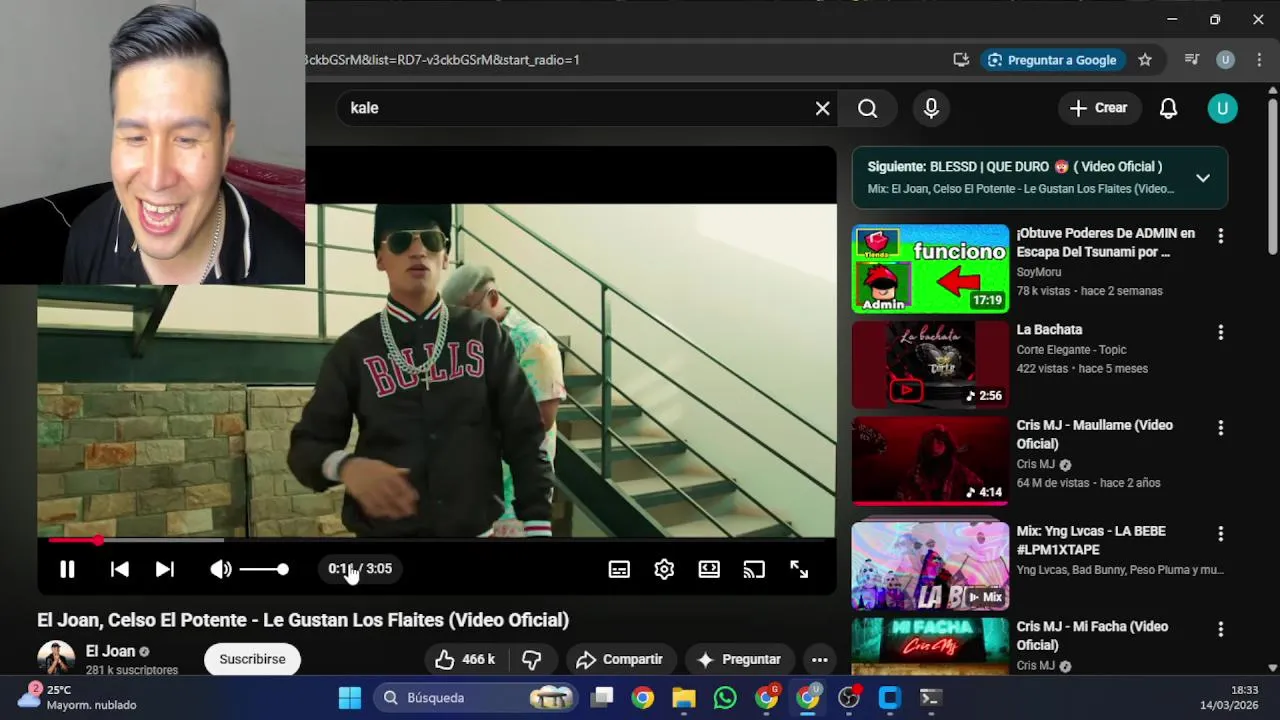Image resolution: width=1280 pixels, height=720 pixels.
Task: Open the taskbar clock showing 18:33
Action: pos(1229,697)
